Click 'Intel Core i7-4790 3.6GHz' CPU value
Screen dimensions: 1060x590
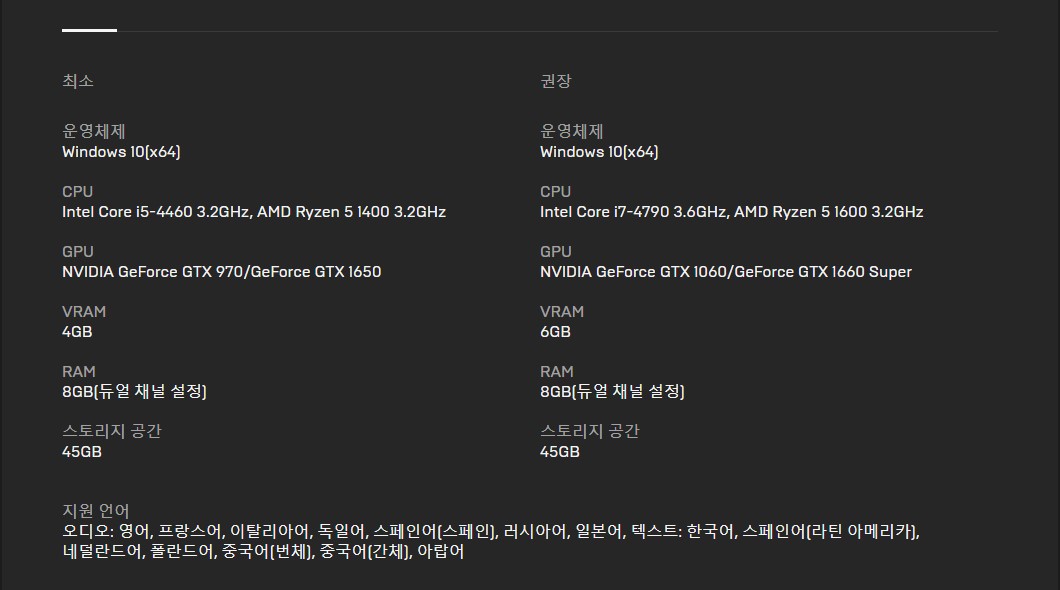(633, 212)
